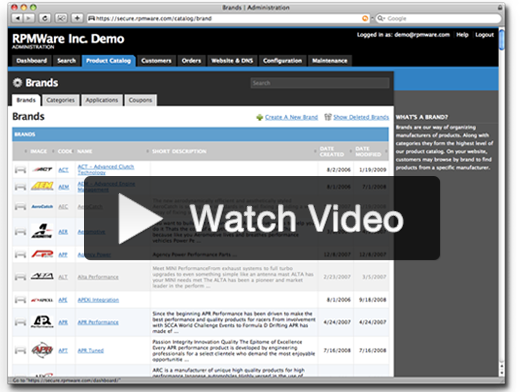
Task: Open the Search navigation tab
Action: click(x=66, y=61)
